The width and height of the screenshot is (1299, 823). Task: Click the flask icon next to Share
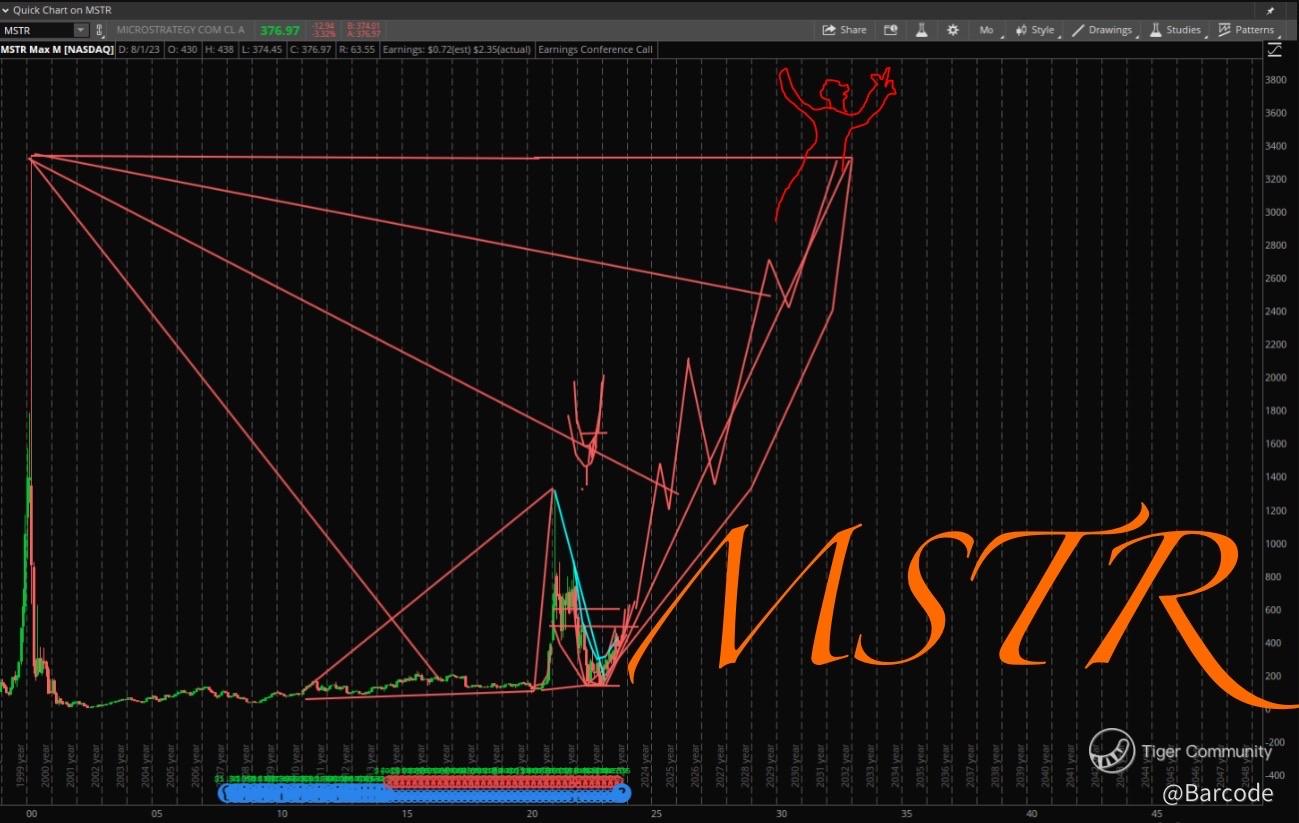coord(922,30)
